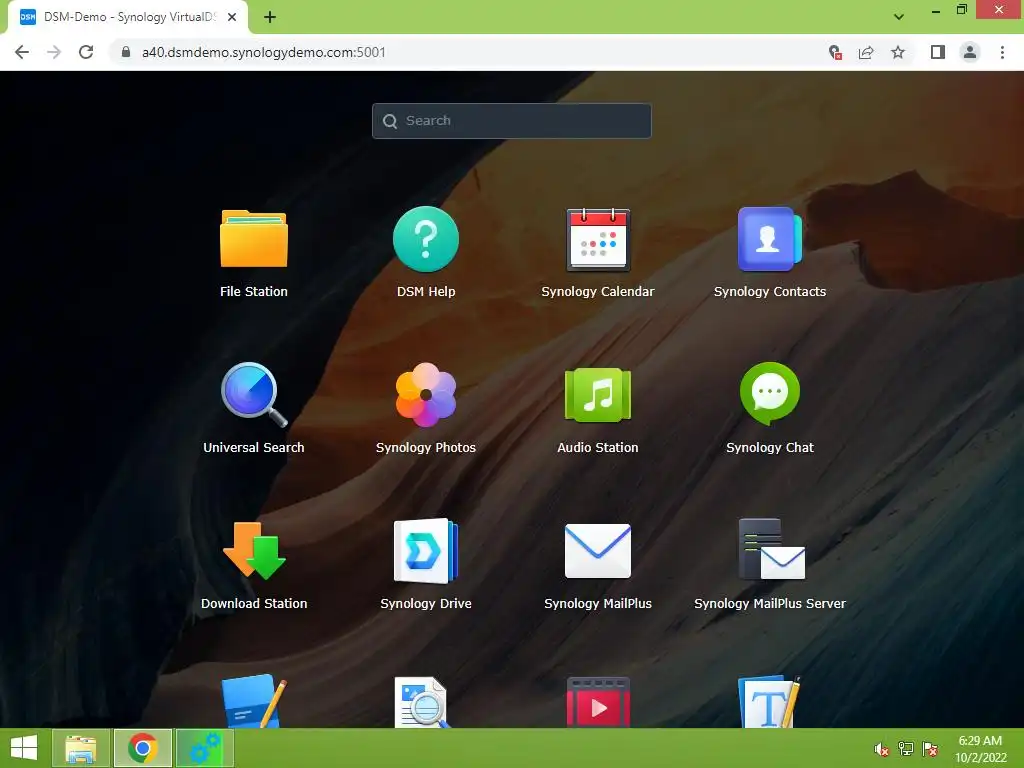Image resolution: width=1024 pixels, height=768 pixels.
Task: Open Synology Contacts app
Action: pos(770,239)
